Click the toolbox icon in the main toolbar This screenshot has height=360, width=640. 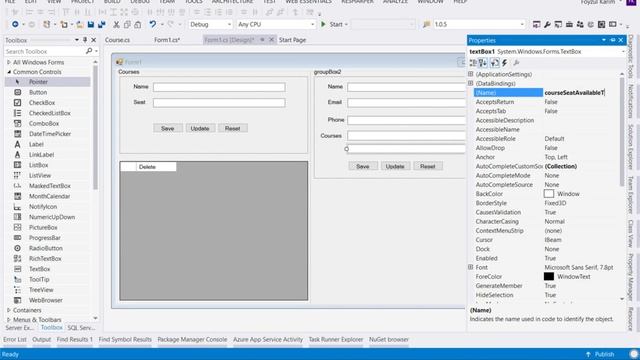(569, 24)
